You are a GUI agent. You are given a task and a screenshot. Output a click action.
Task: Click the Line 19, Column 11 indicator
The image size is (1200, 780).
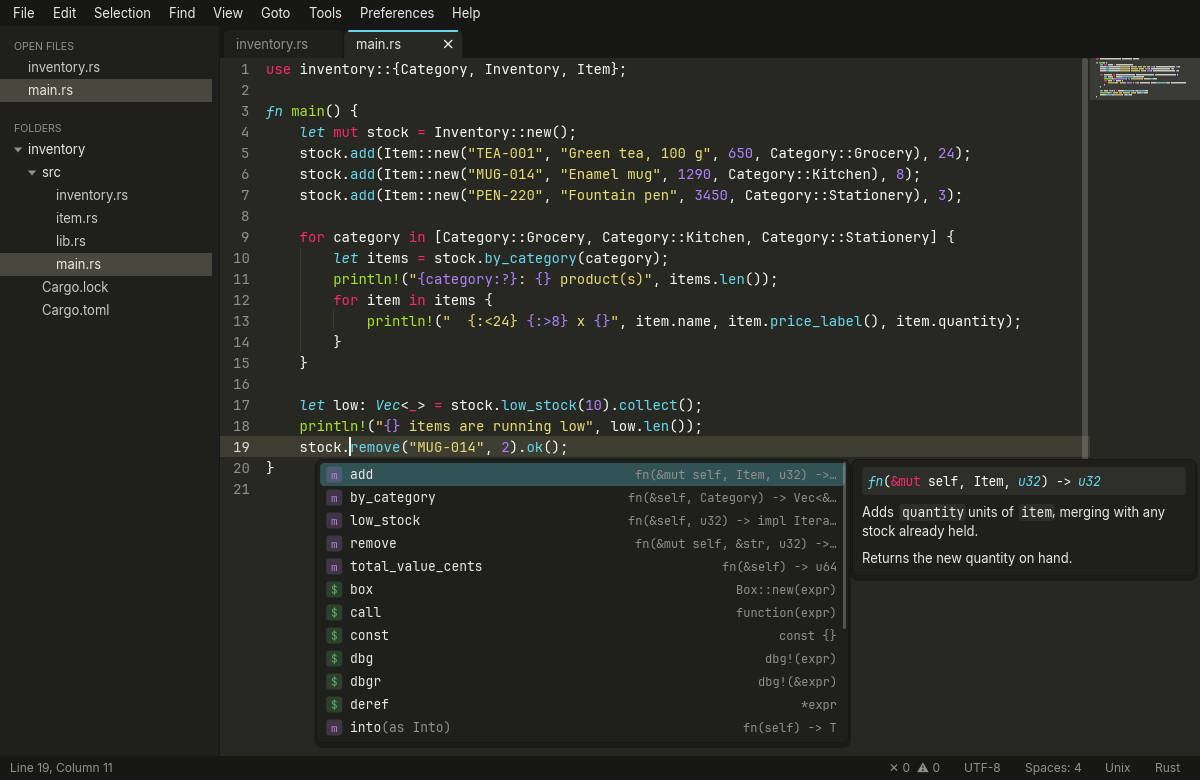point(61,768)
